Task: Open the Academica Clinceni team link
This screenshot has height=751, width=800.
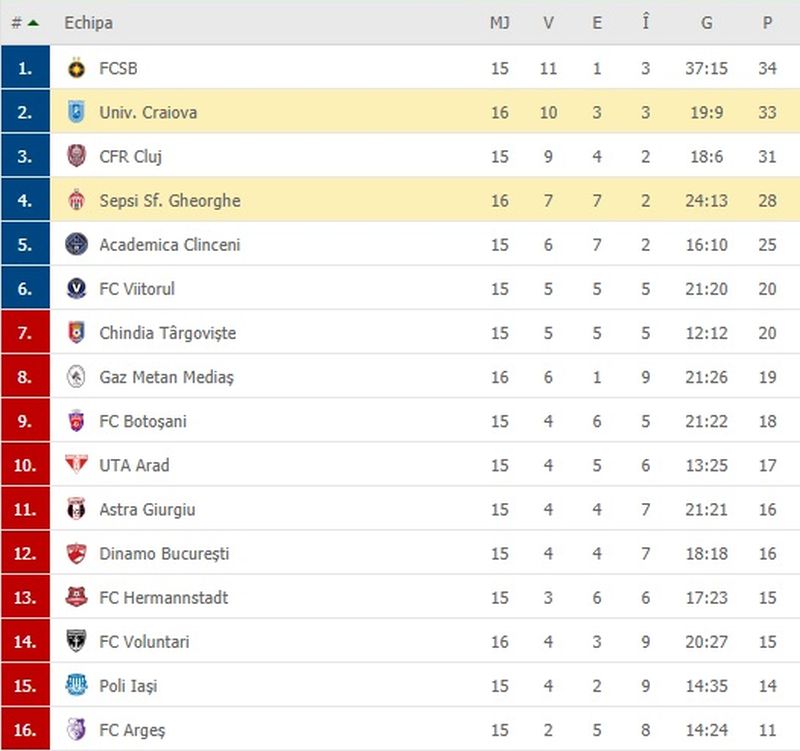Action: click(169, 245)
